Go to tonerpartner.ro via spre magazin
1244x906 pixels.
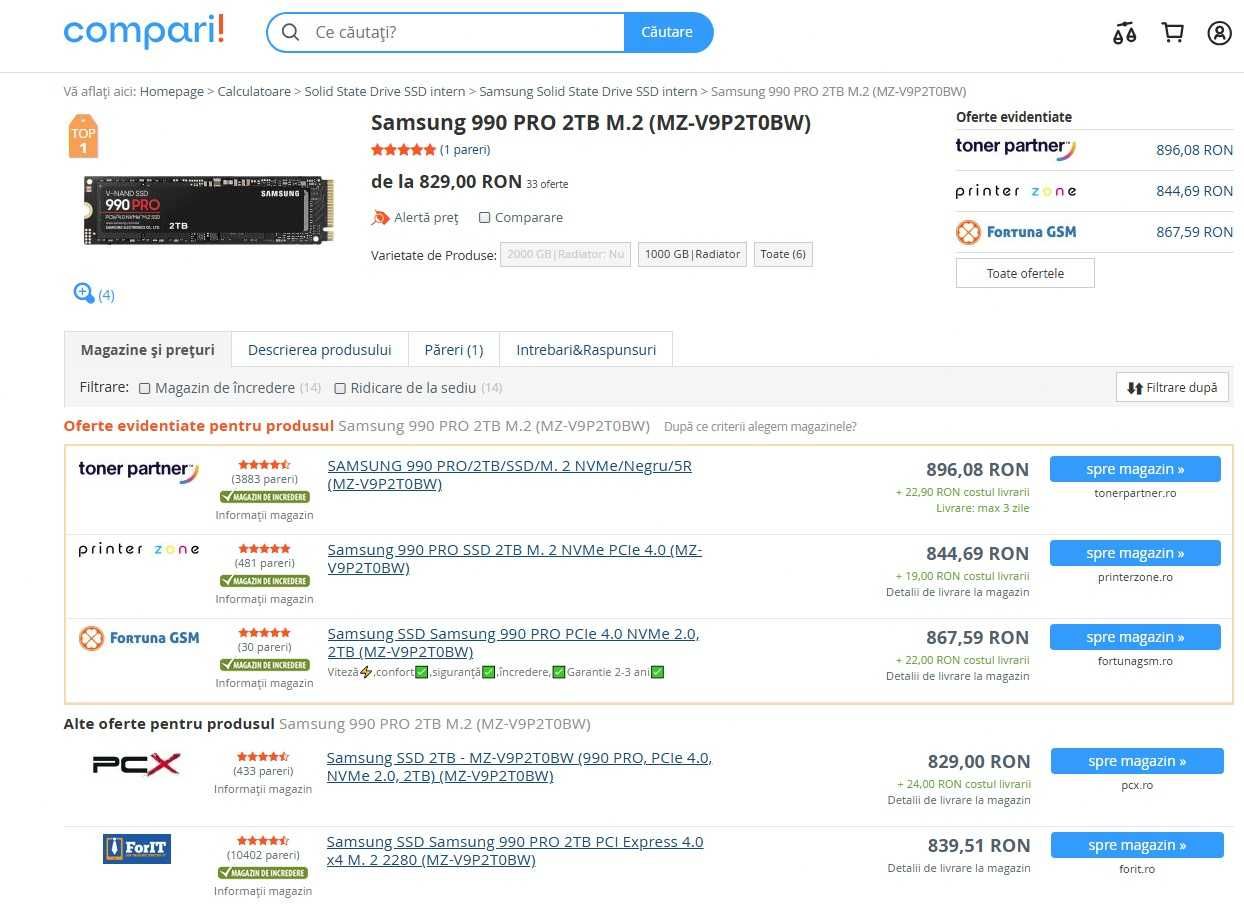pos(1135,469)
